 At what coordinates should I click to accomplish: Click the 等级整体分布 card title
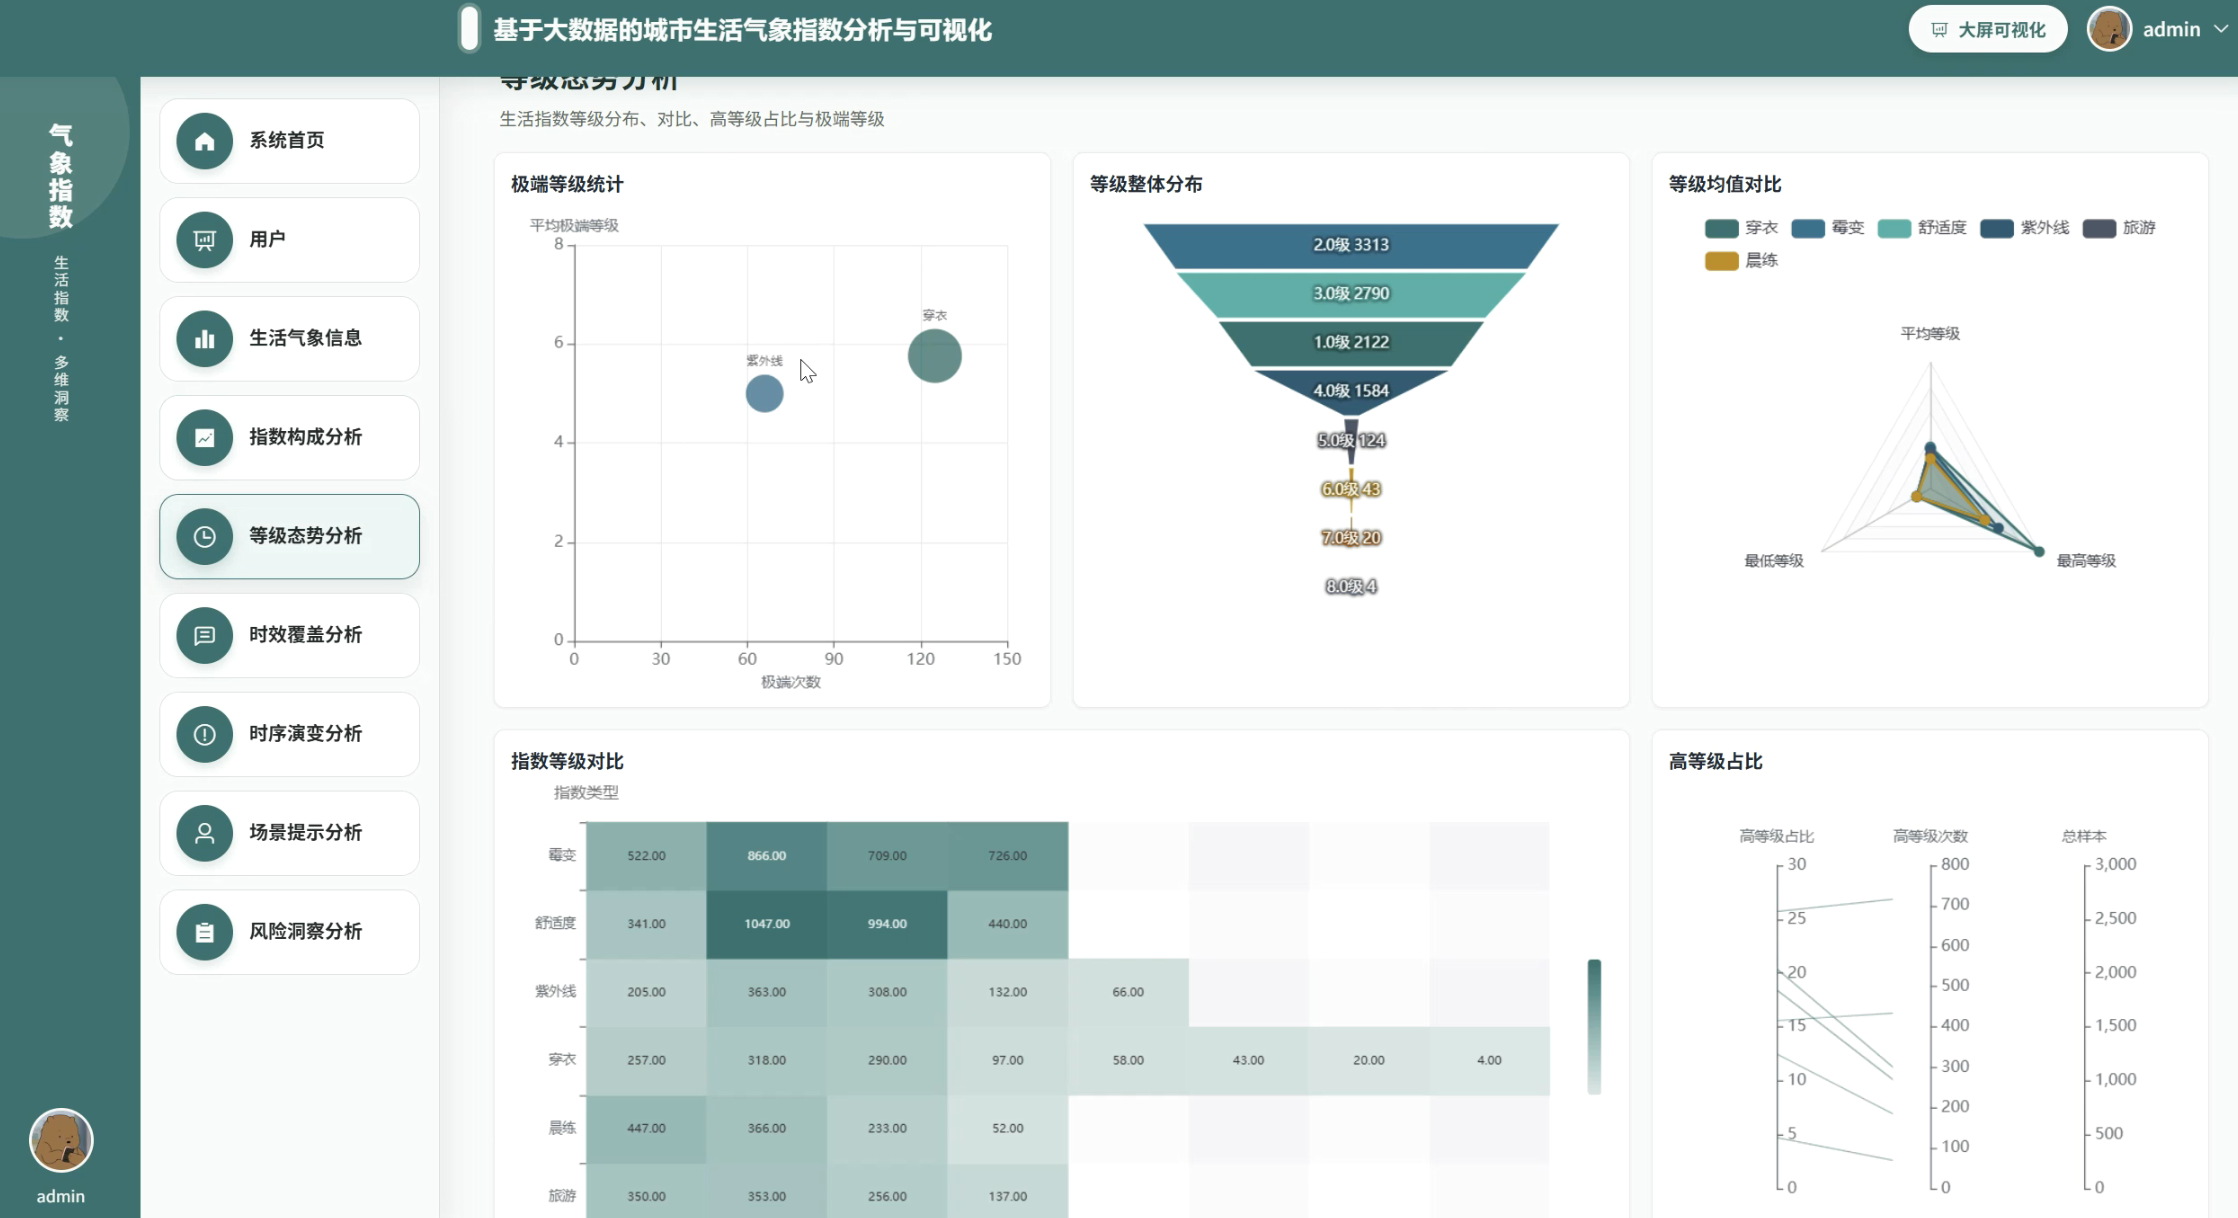click(1146, 184)
